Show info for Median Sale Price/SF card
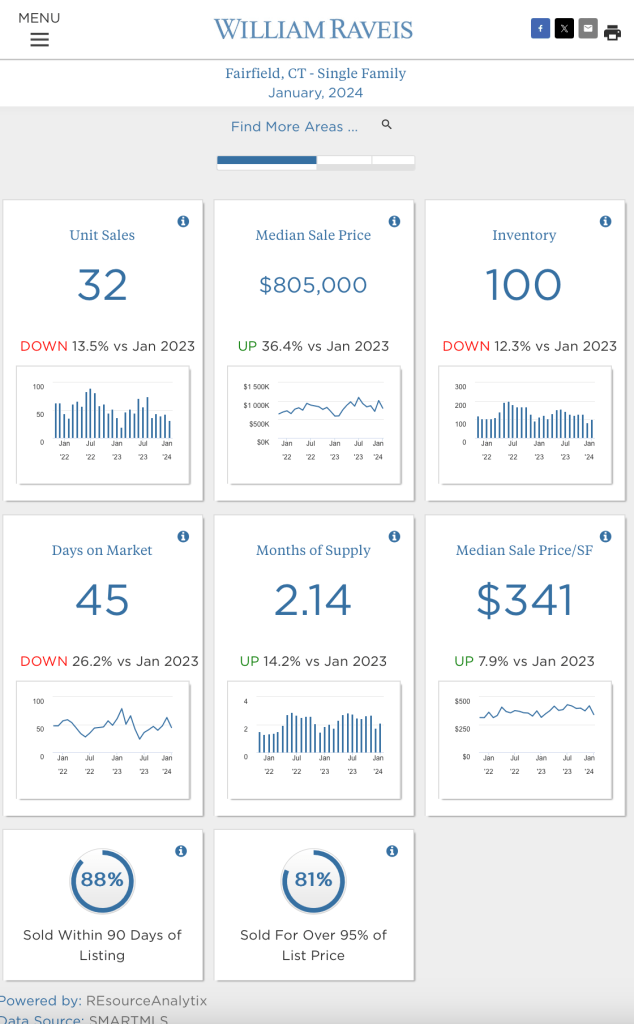Screen dimensions: 634x1024 coord(605,536)
